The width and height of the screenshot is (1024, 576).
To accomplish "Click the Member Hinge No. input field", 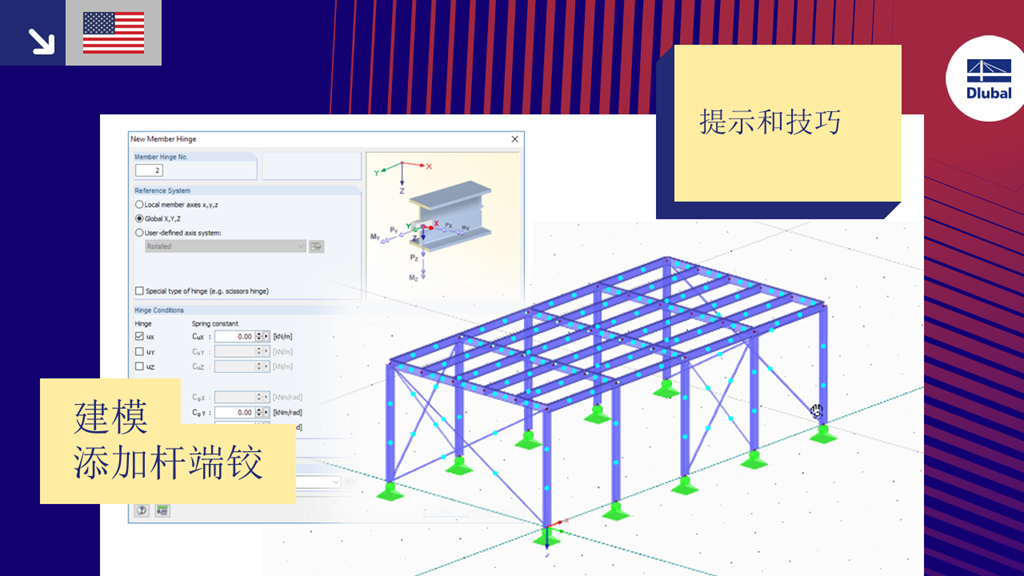I will point(149,170).
